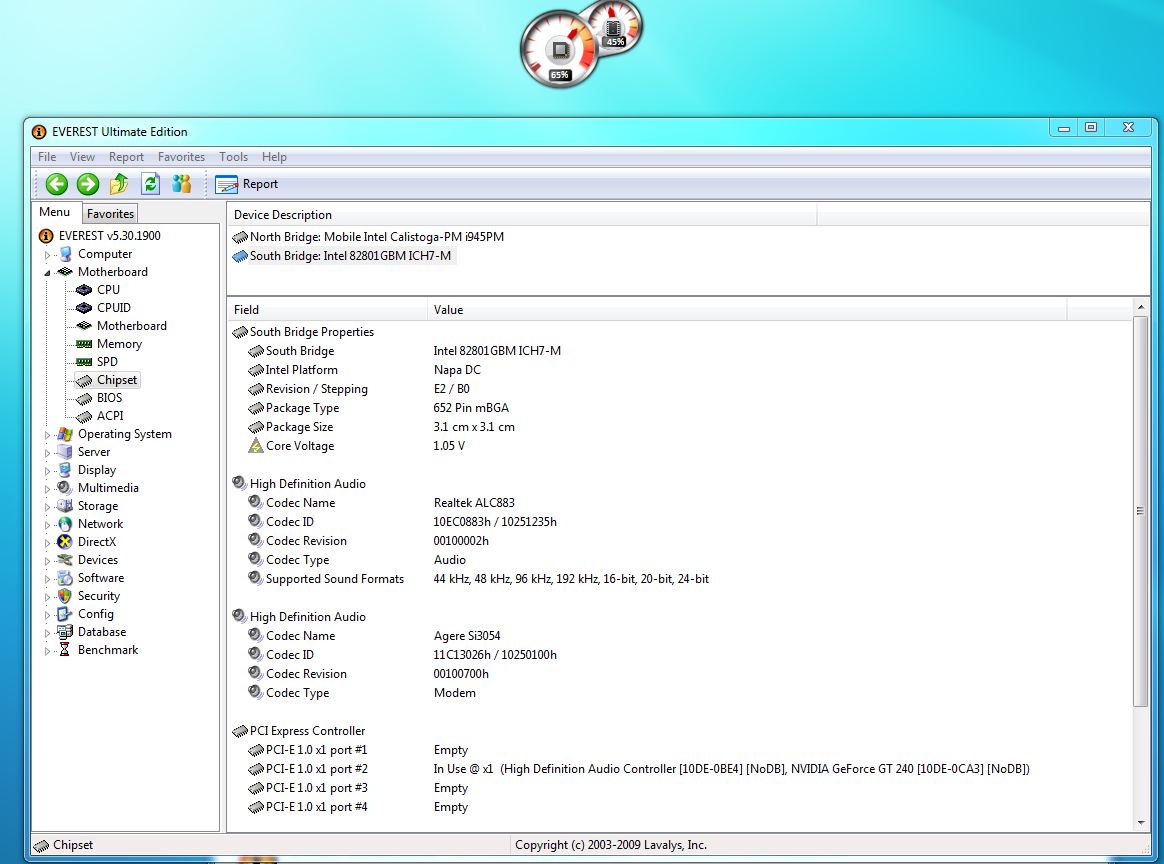
Task: Open the View menu
Action: coord(82,157)
